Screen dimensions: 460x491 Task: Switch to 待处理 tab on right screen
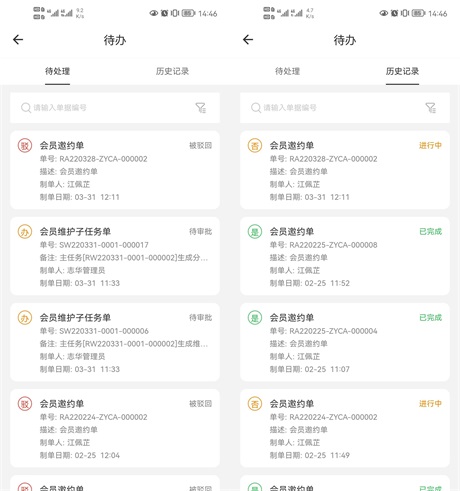point(287,71)
